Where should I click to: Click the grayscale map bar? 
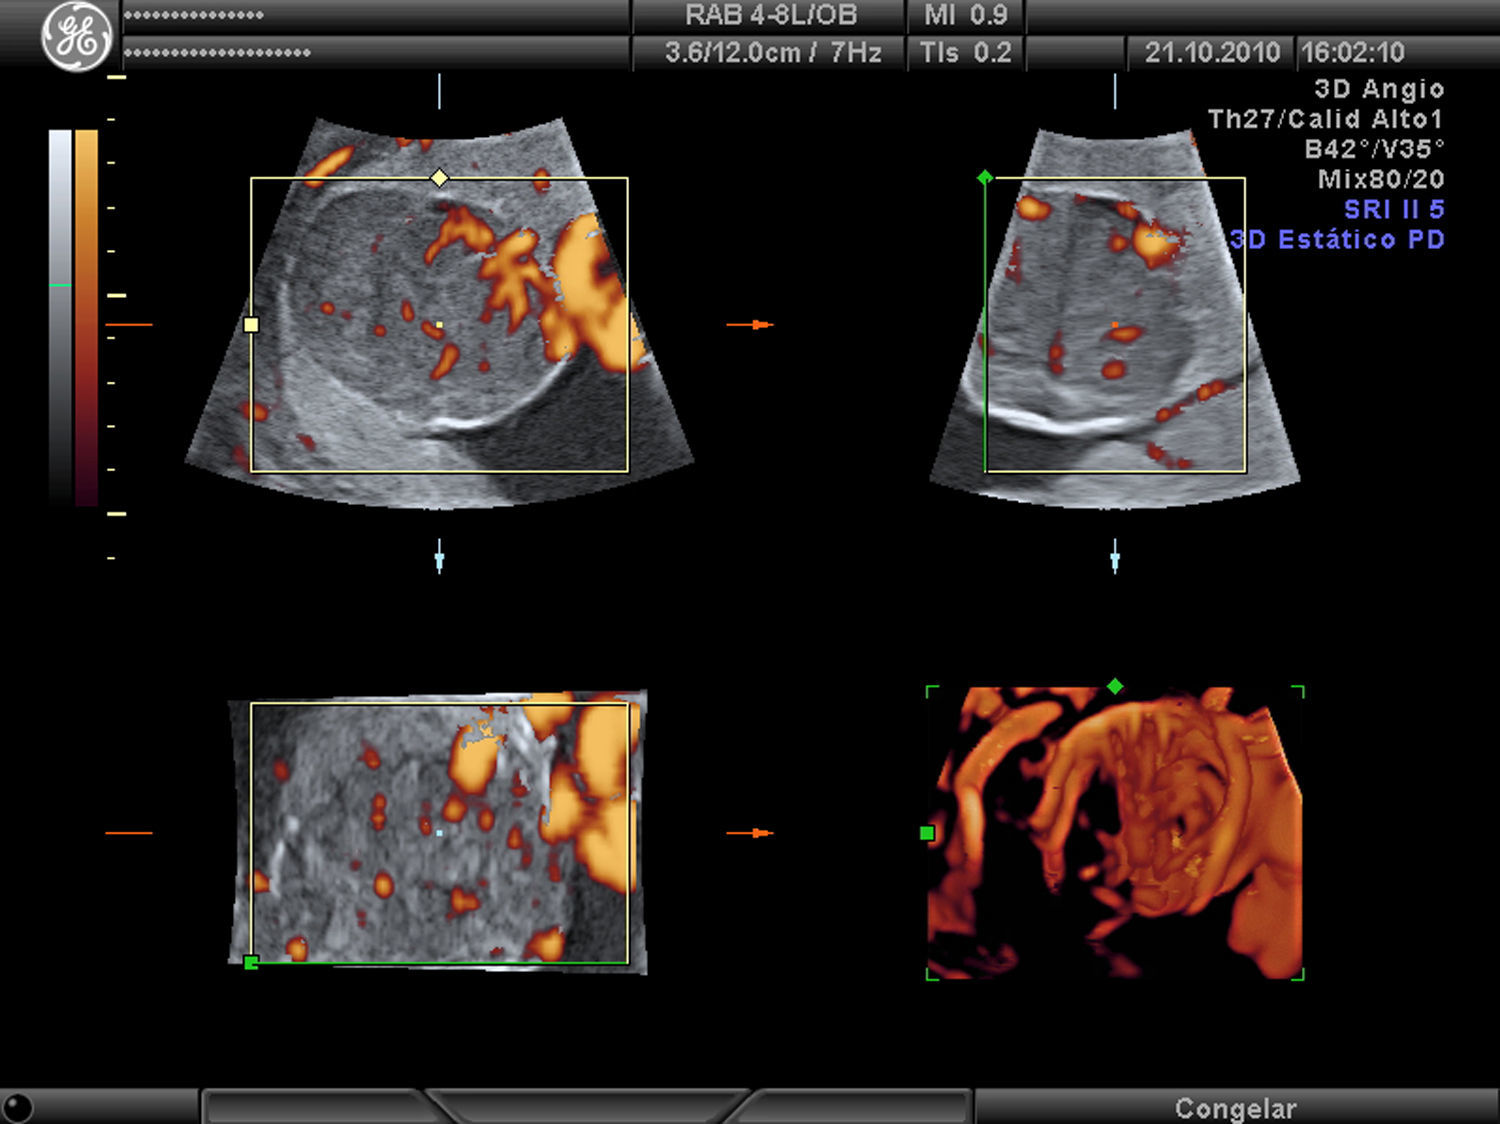pos(60,316)
